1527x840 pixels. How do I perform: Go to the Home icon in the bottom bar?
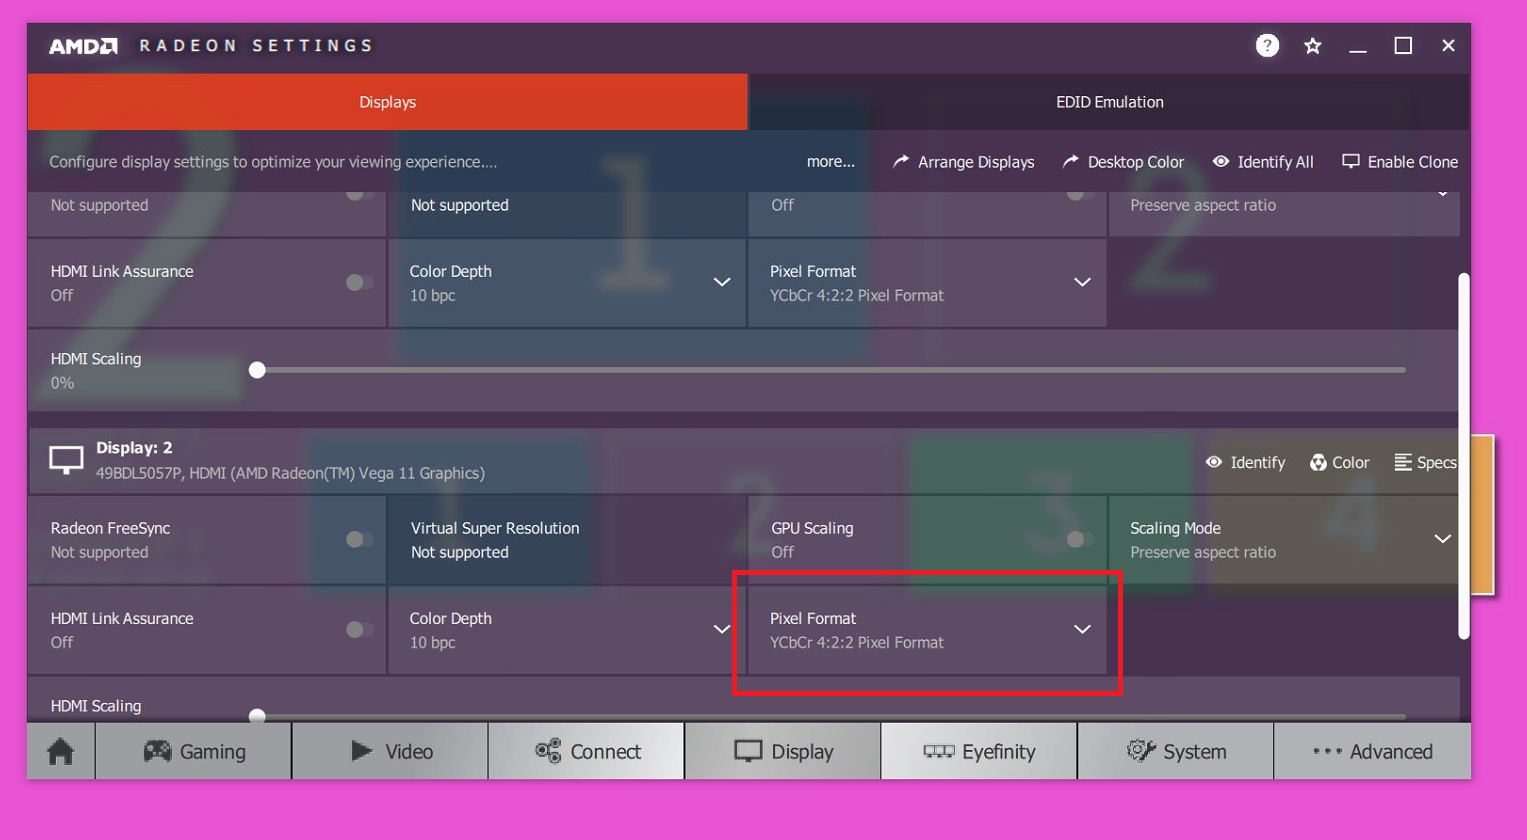[x=61, y=751]
